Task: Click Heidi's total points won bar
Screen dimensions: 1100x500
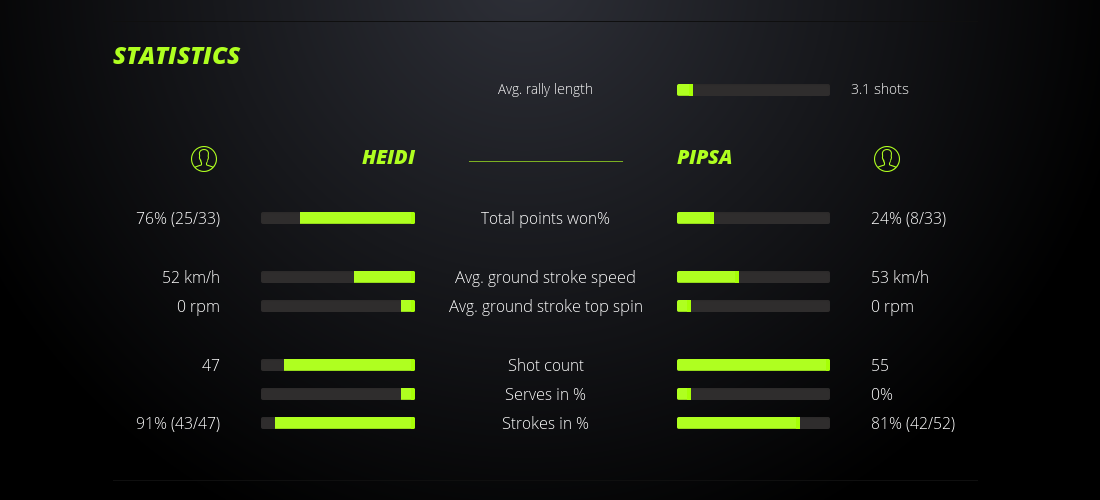Action: (x=338, y=218)
